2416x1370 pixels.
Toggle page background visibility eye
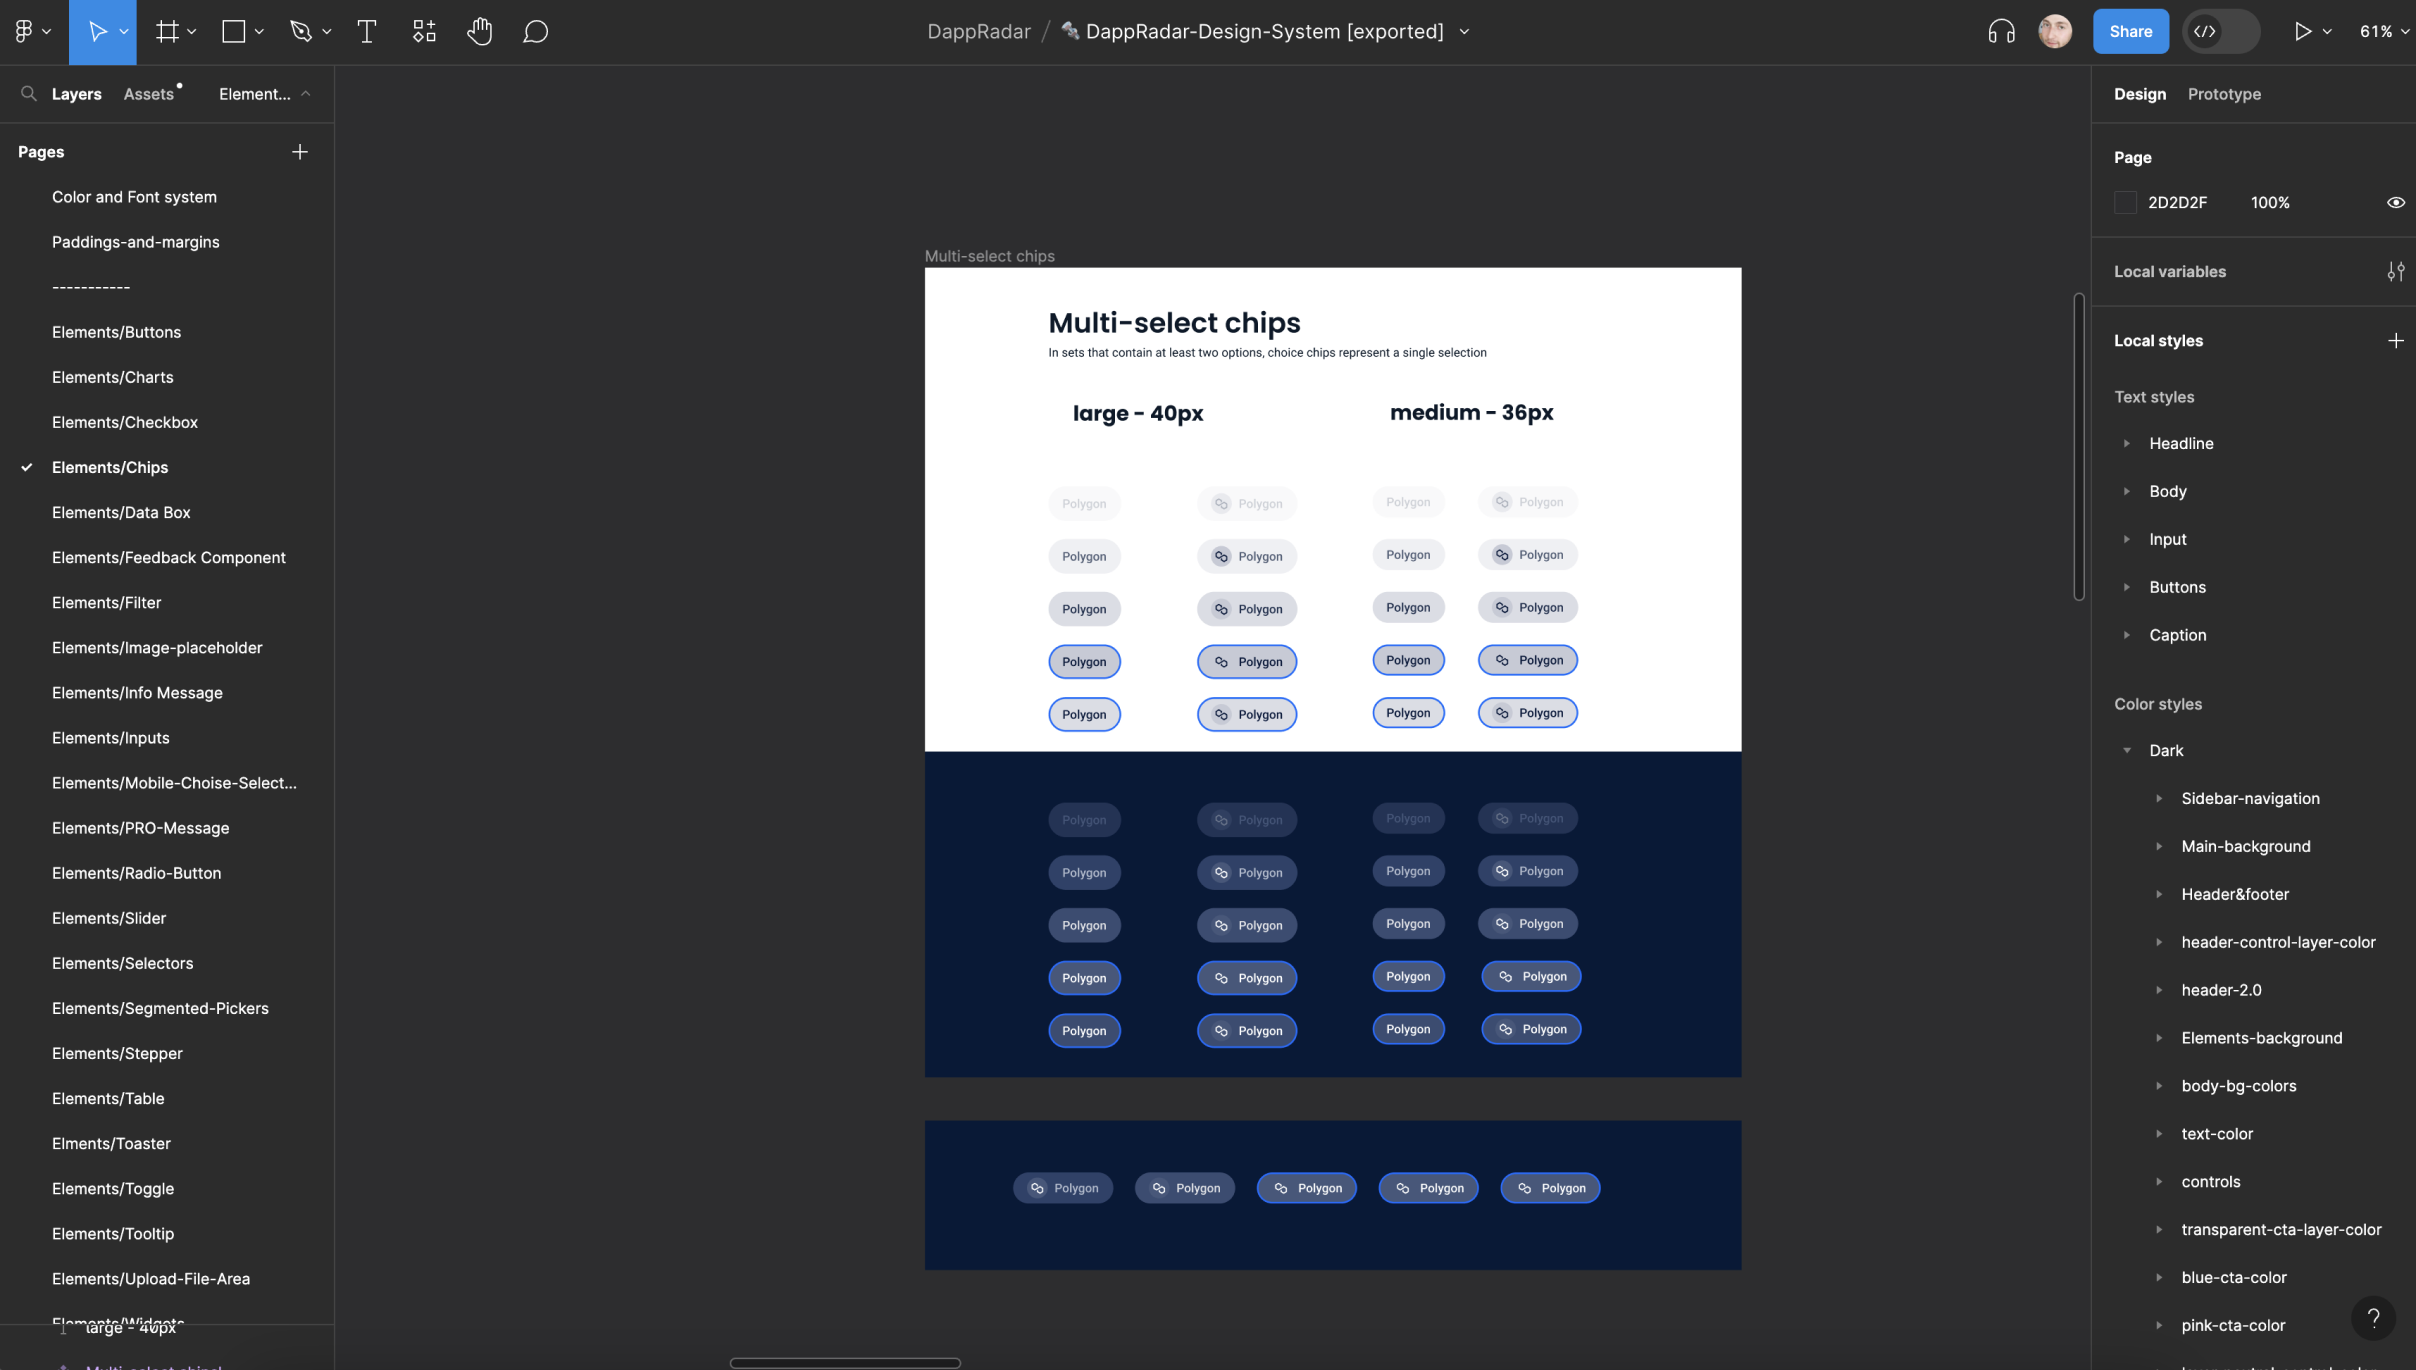pyautogui.click(x=2395, y=203)
